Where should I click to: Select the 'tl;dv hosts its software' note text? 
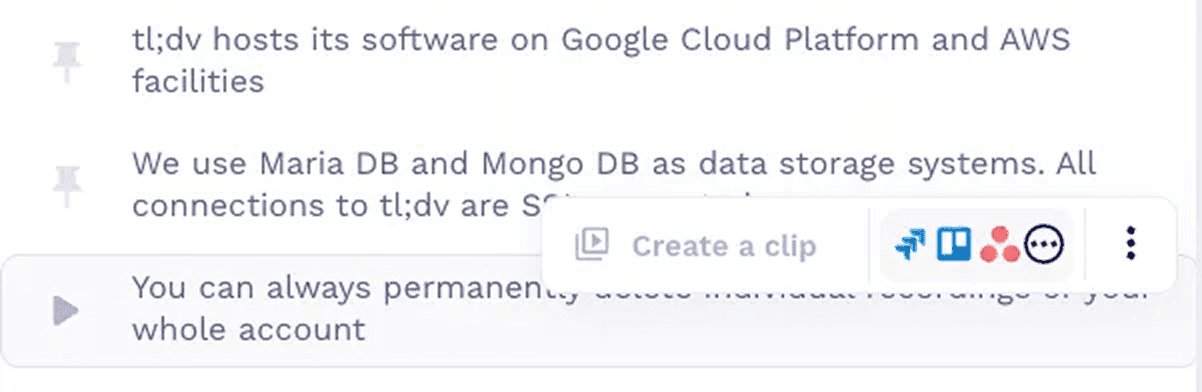point(601,40)
